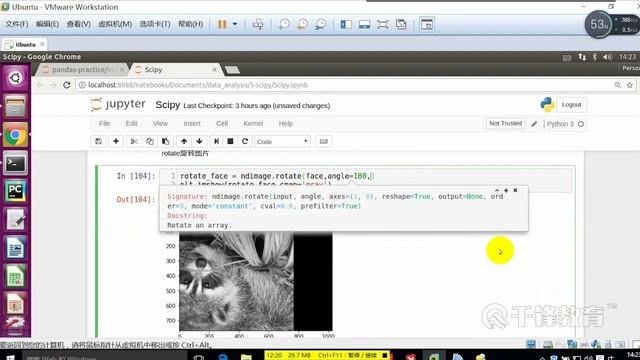The width and height of the screenshot is (640, 360).
Task: Save the notebook with the Jupyter save icon
Action: 98,141
